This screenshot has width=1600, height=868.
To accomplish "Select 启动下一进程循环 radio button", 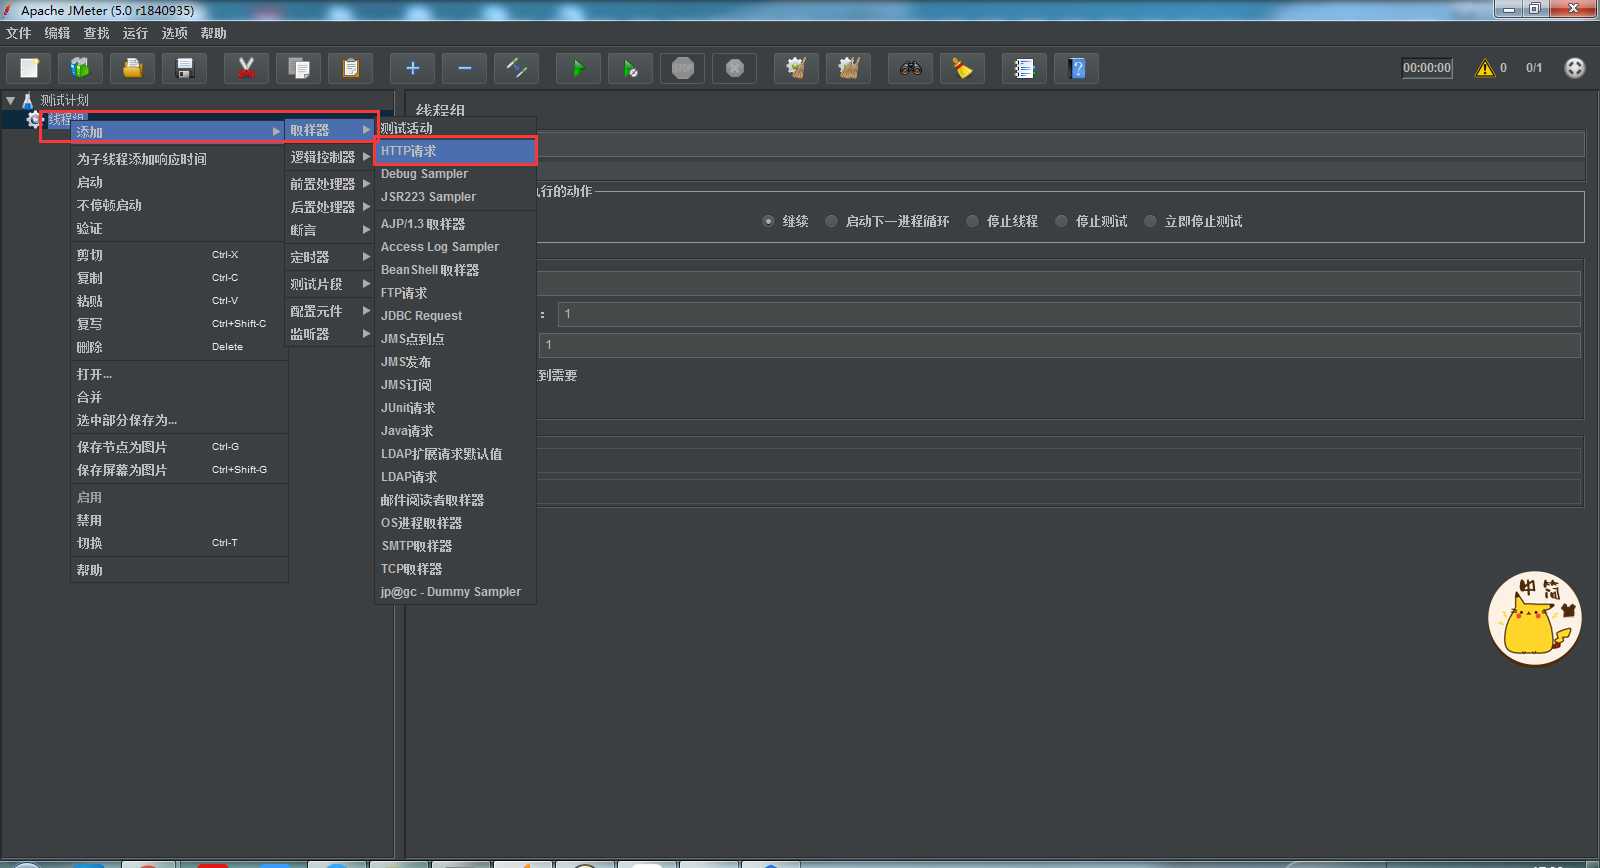I will pyautogui.click(x=831, y=221).
